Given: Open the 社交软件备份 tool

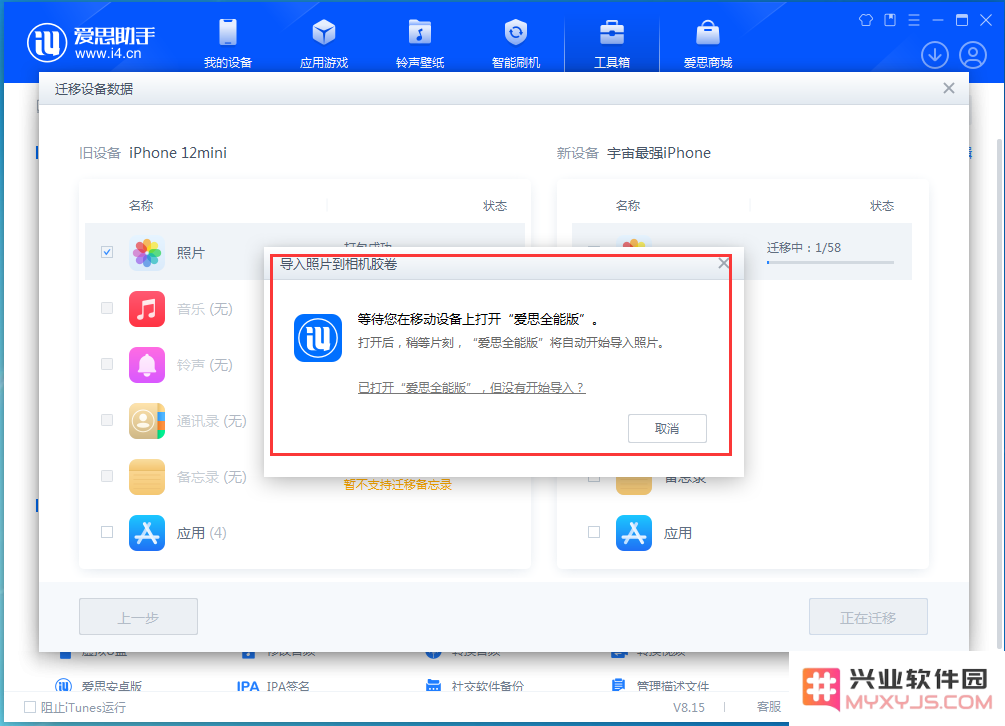Looking at the screenshot, I should (x=475, y=685).
